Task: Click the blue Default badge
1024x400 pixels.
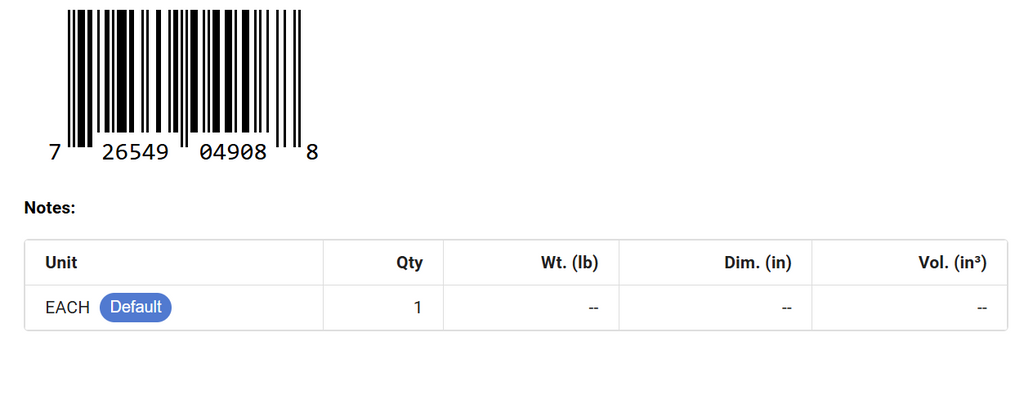Action: click(x=135, y=307)
